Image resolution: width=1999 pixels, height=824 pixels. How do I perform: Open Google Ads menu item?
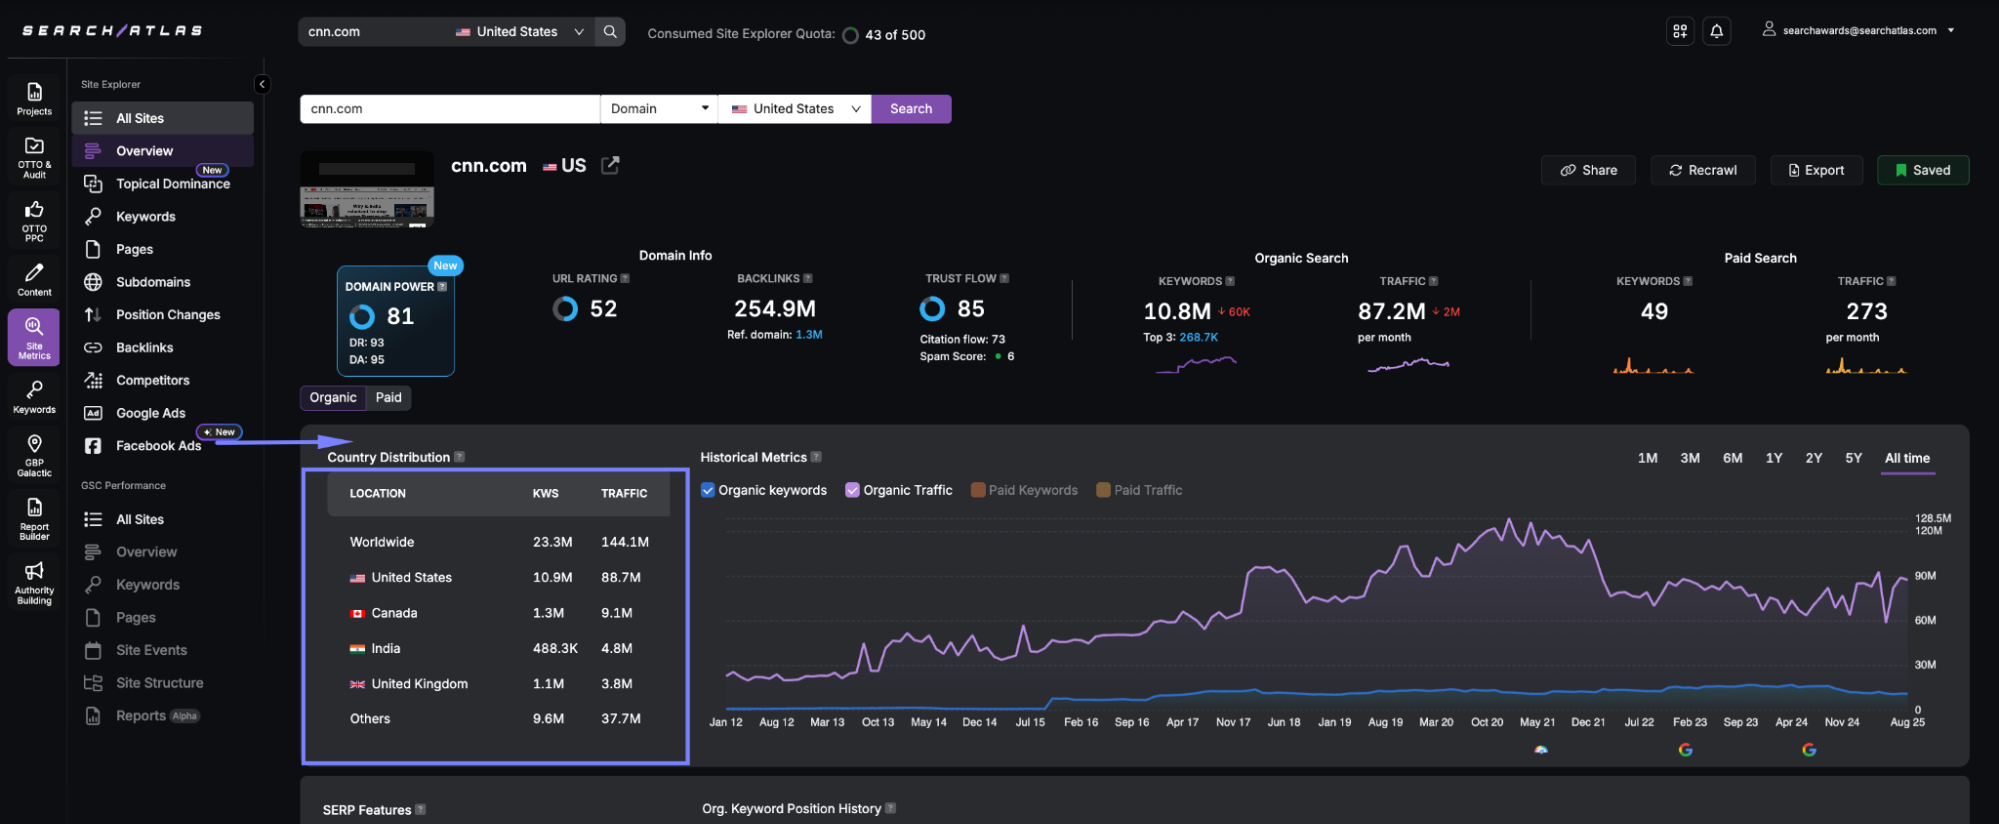[x=162, y=413]
